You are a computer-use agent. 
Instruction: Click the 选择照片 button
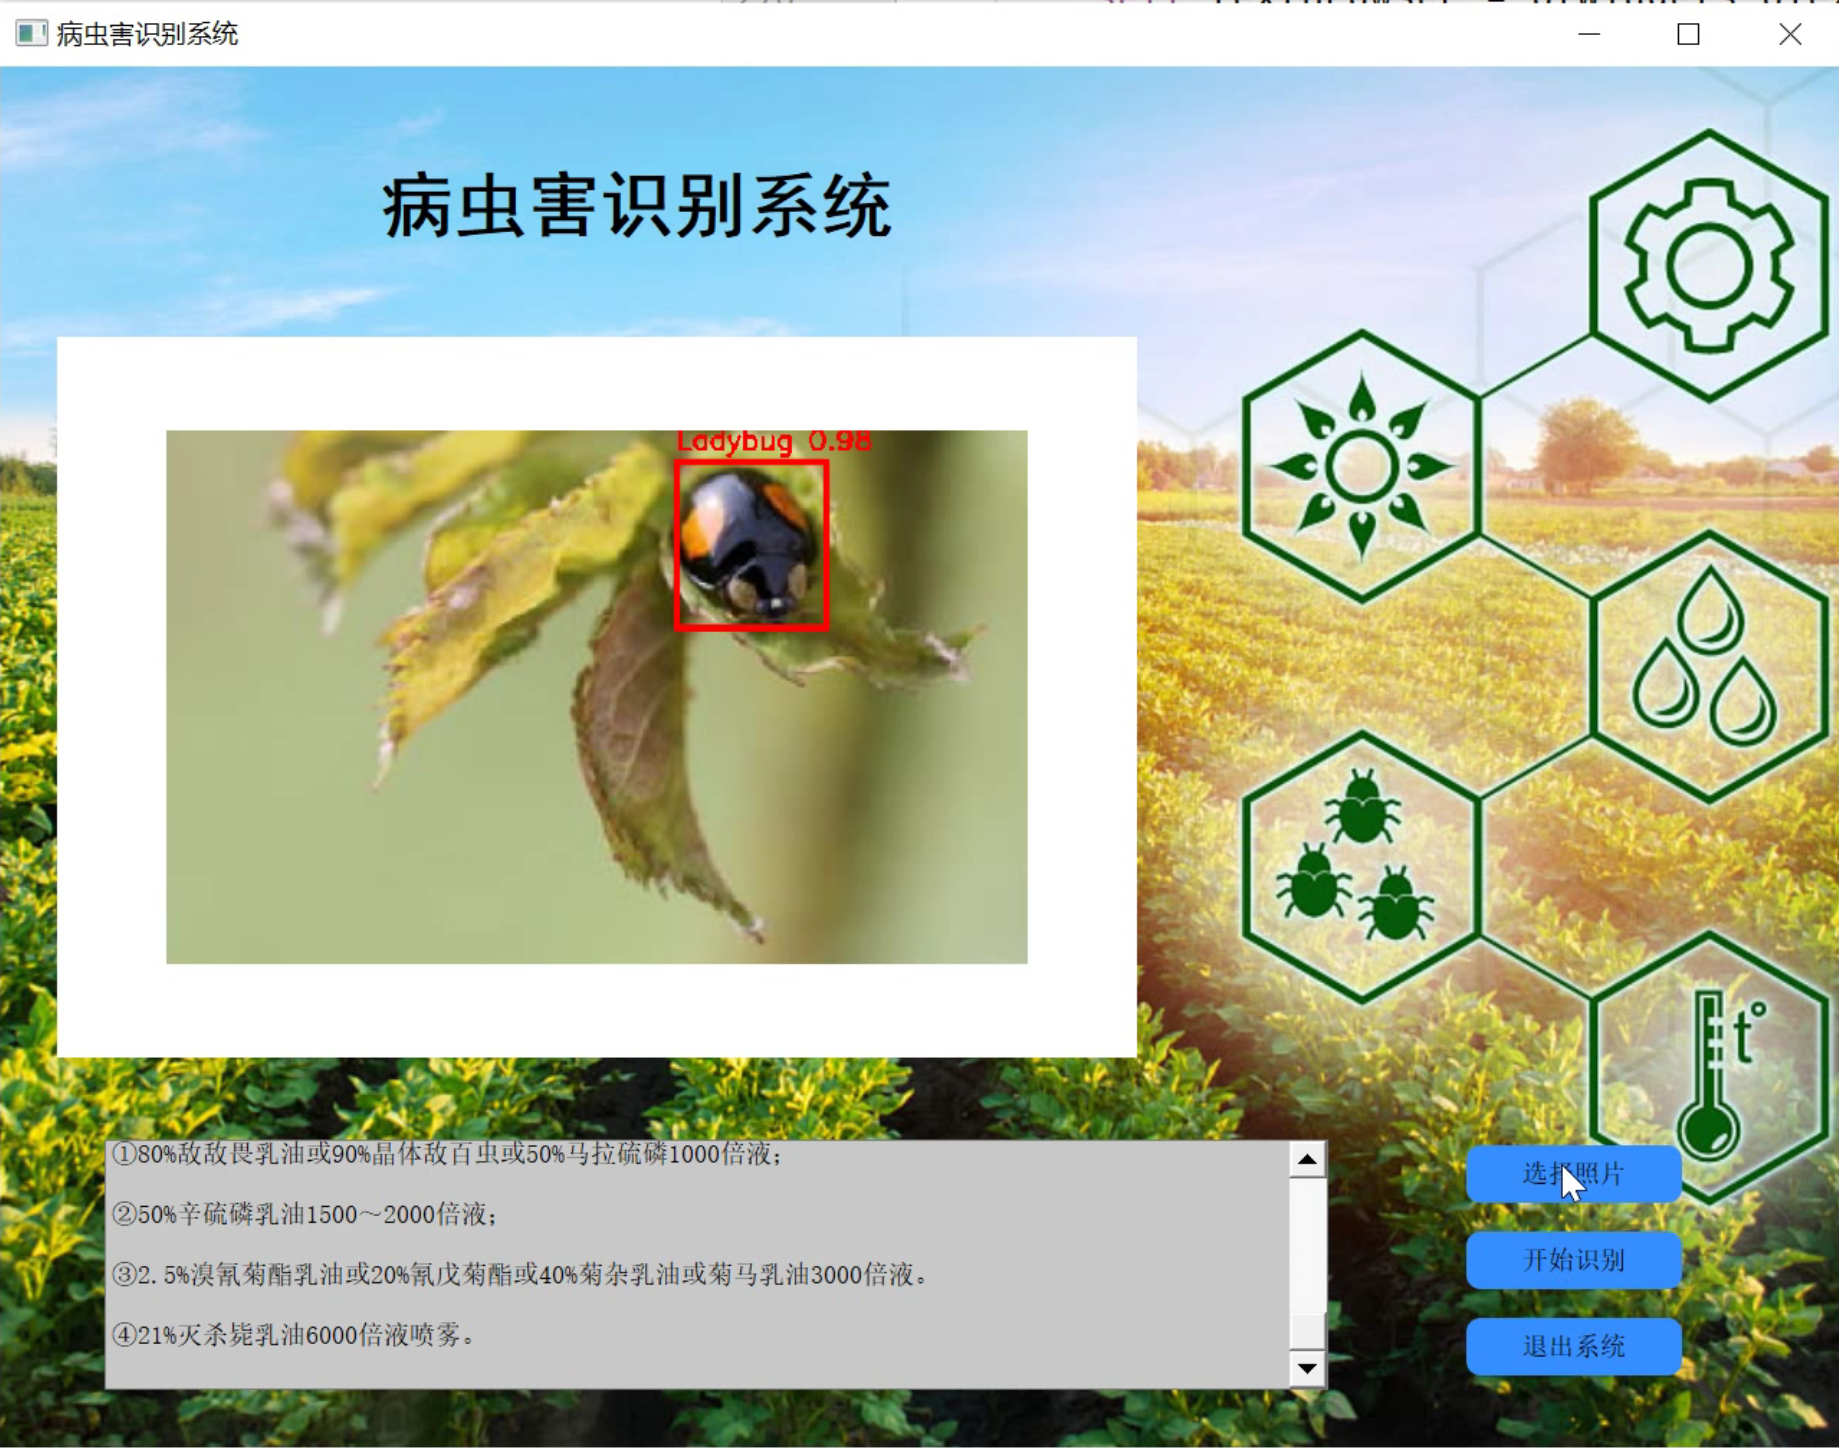coord(1573,1174)
